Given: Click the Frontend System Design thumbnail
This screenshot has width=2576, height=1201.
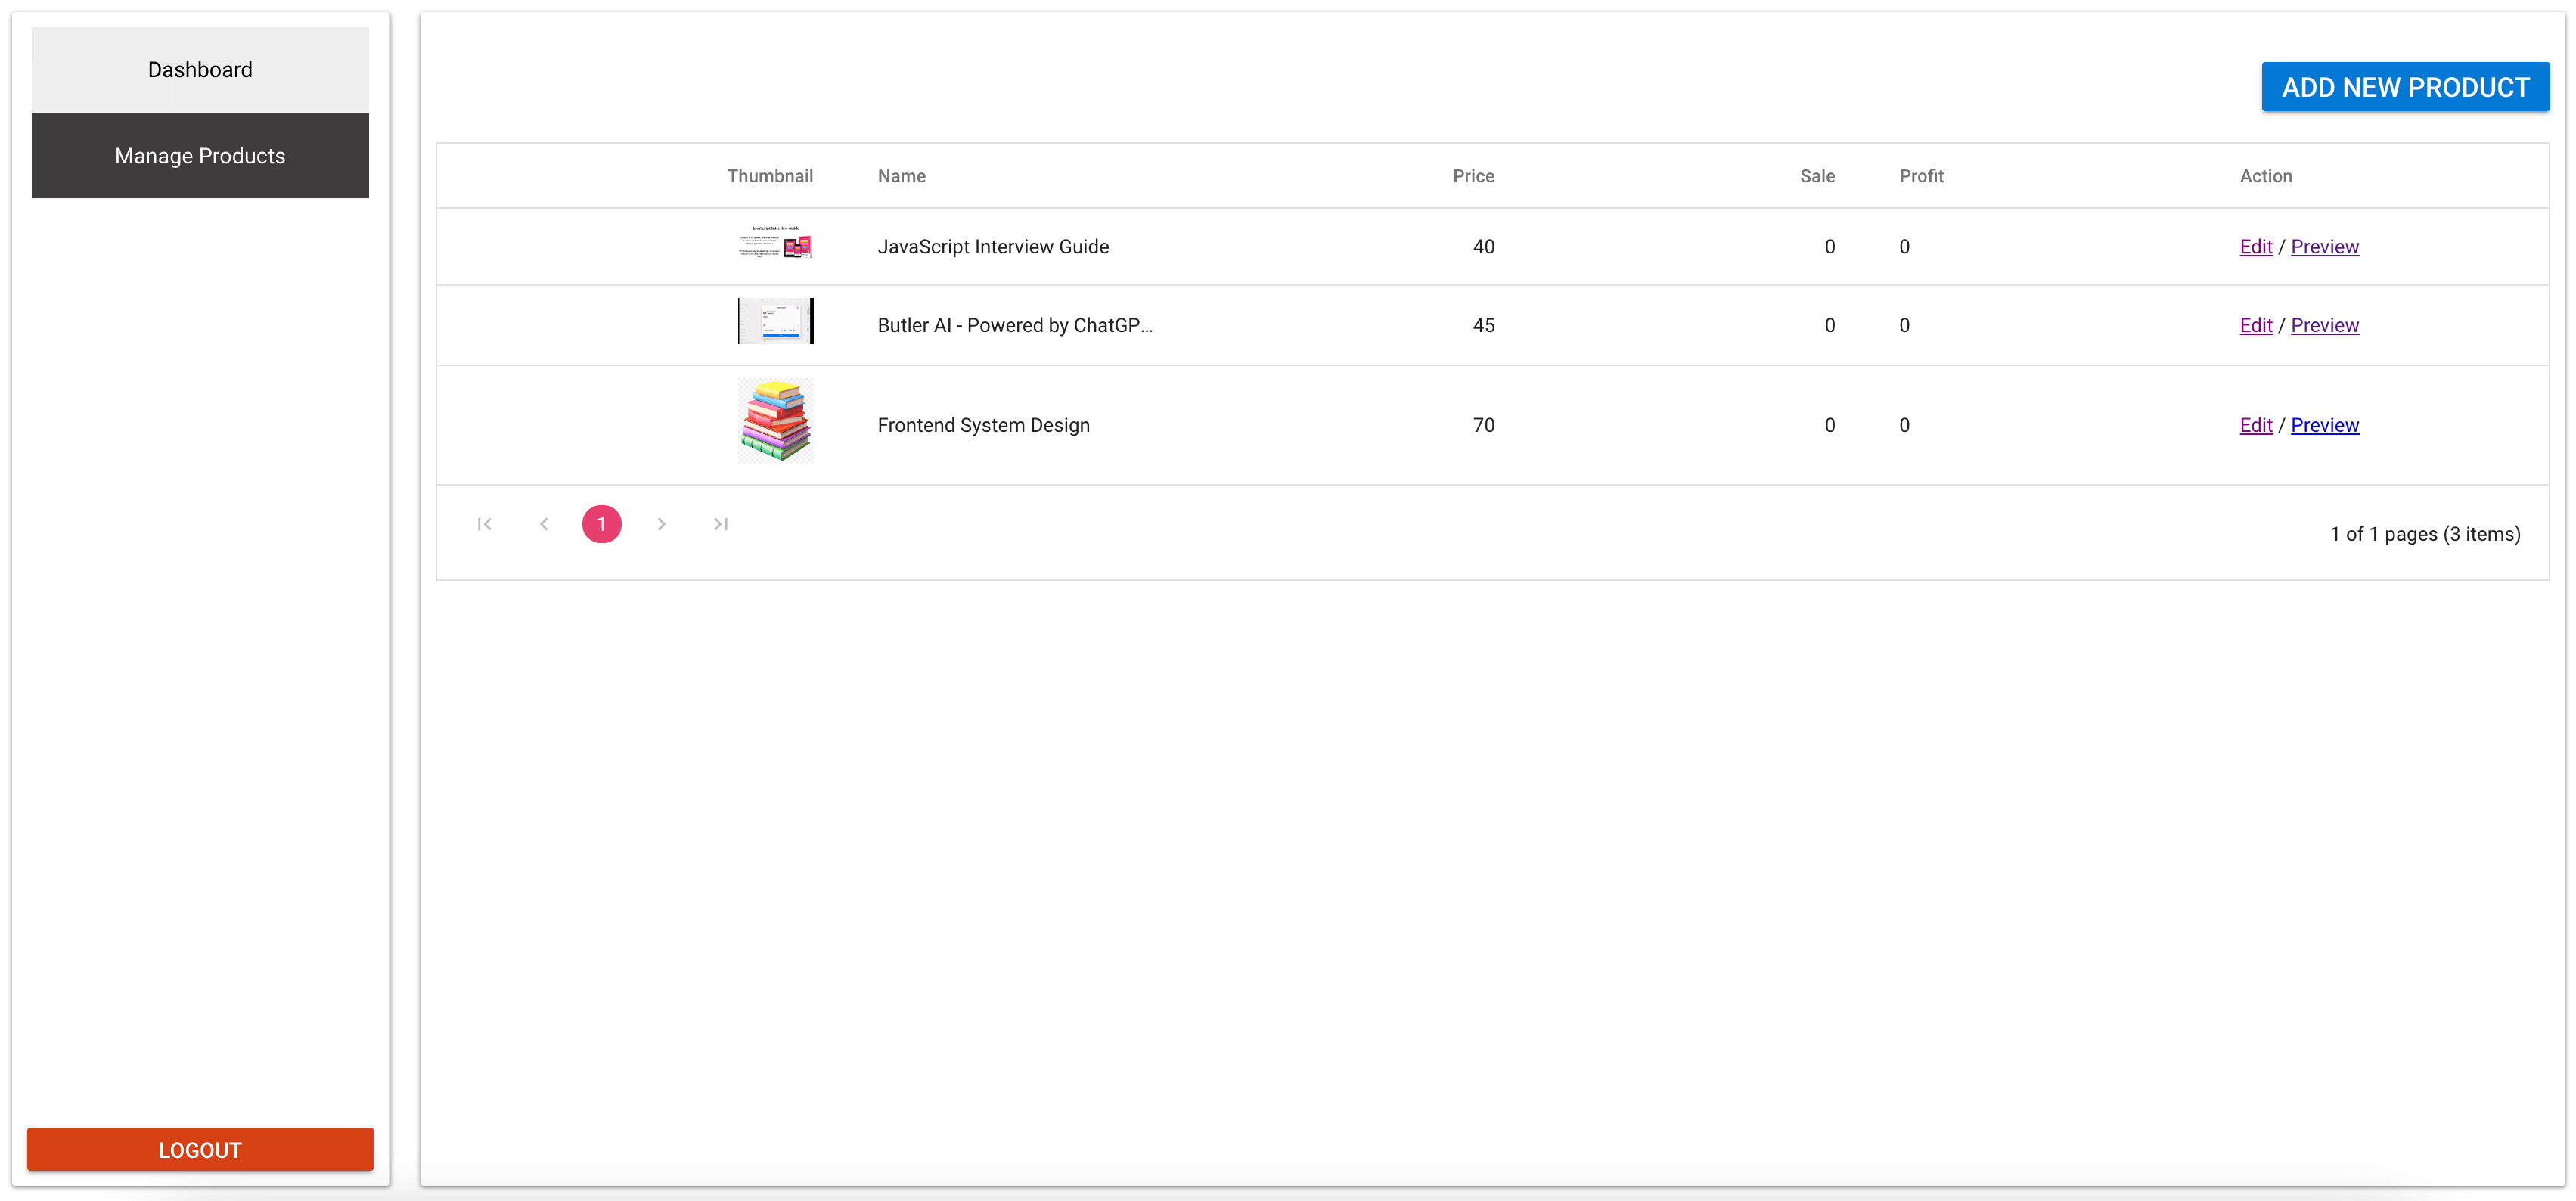Looking at the screenshot, I should [772, 424].
